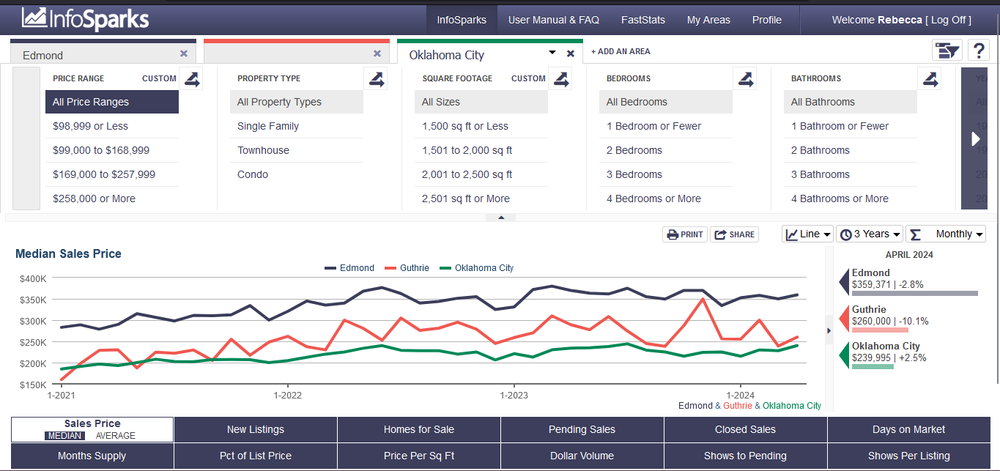Click the Guthrie red color marker
The width and height of the screenshot is (1000, 471).
pyautogui.click(x=844, y=318)
